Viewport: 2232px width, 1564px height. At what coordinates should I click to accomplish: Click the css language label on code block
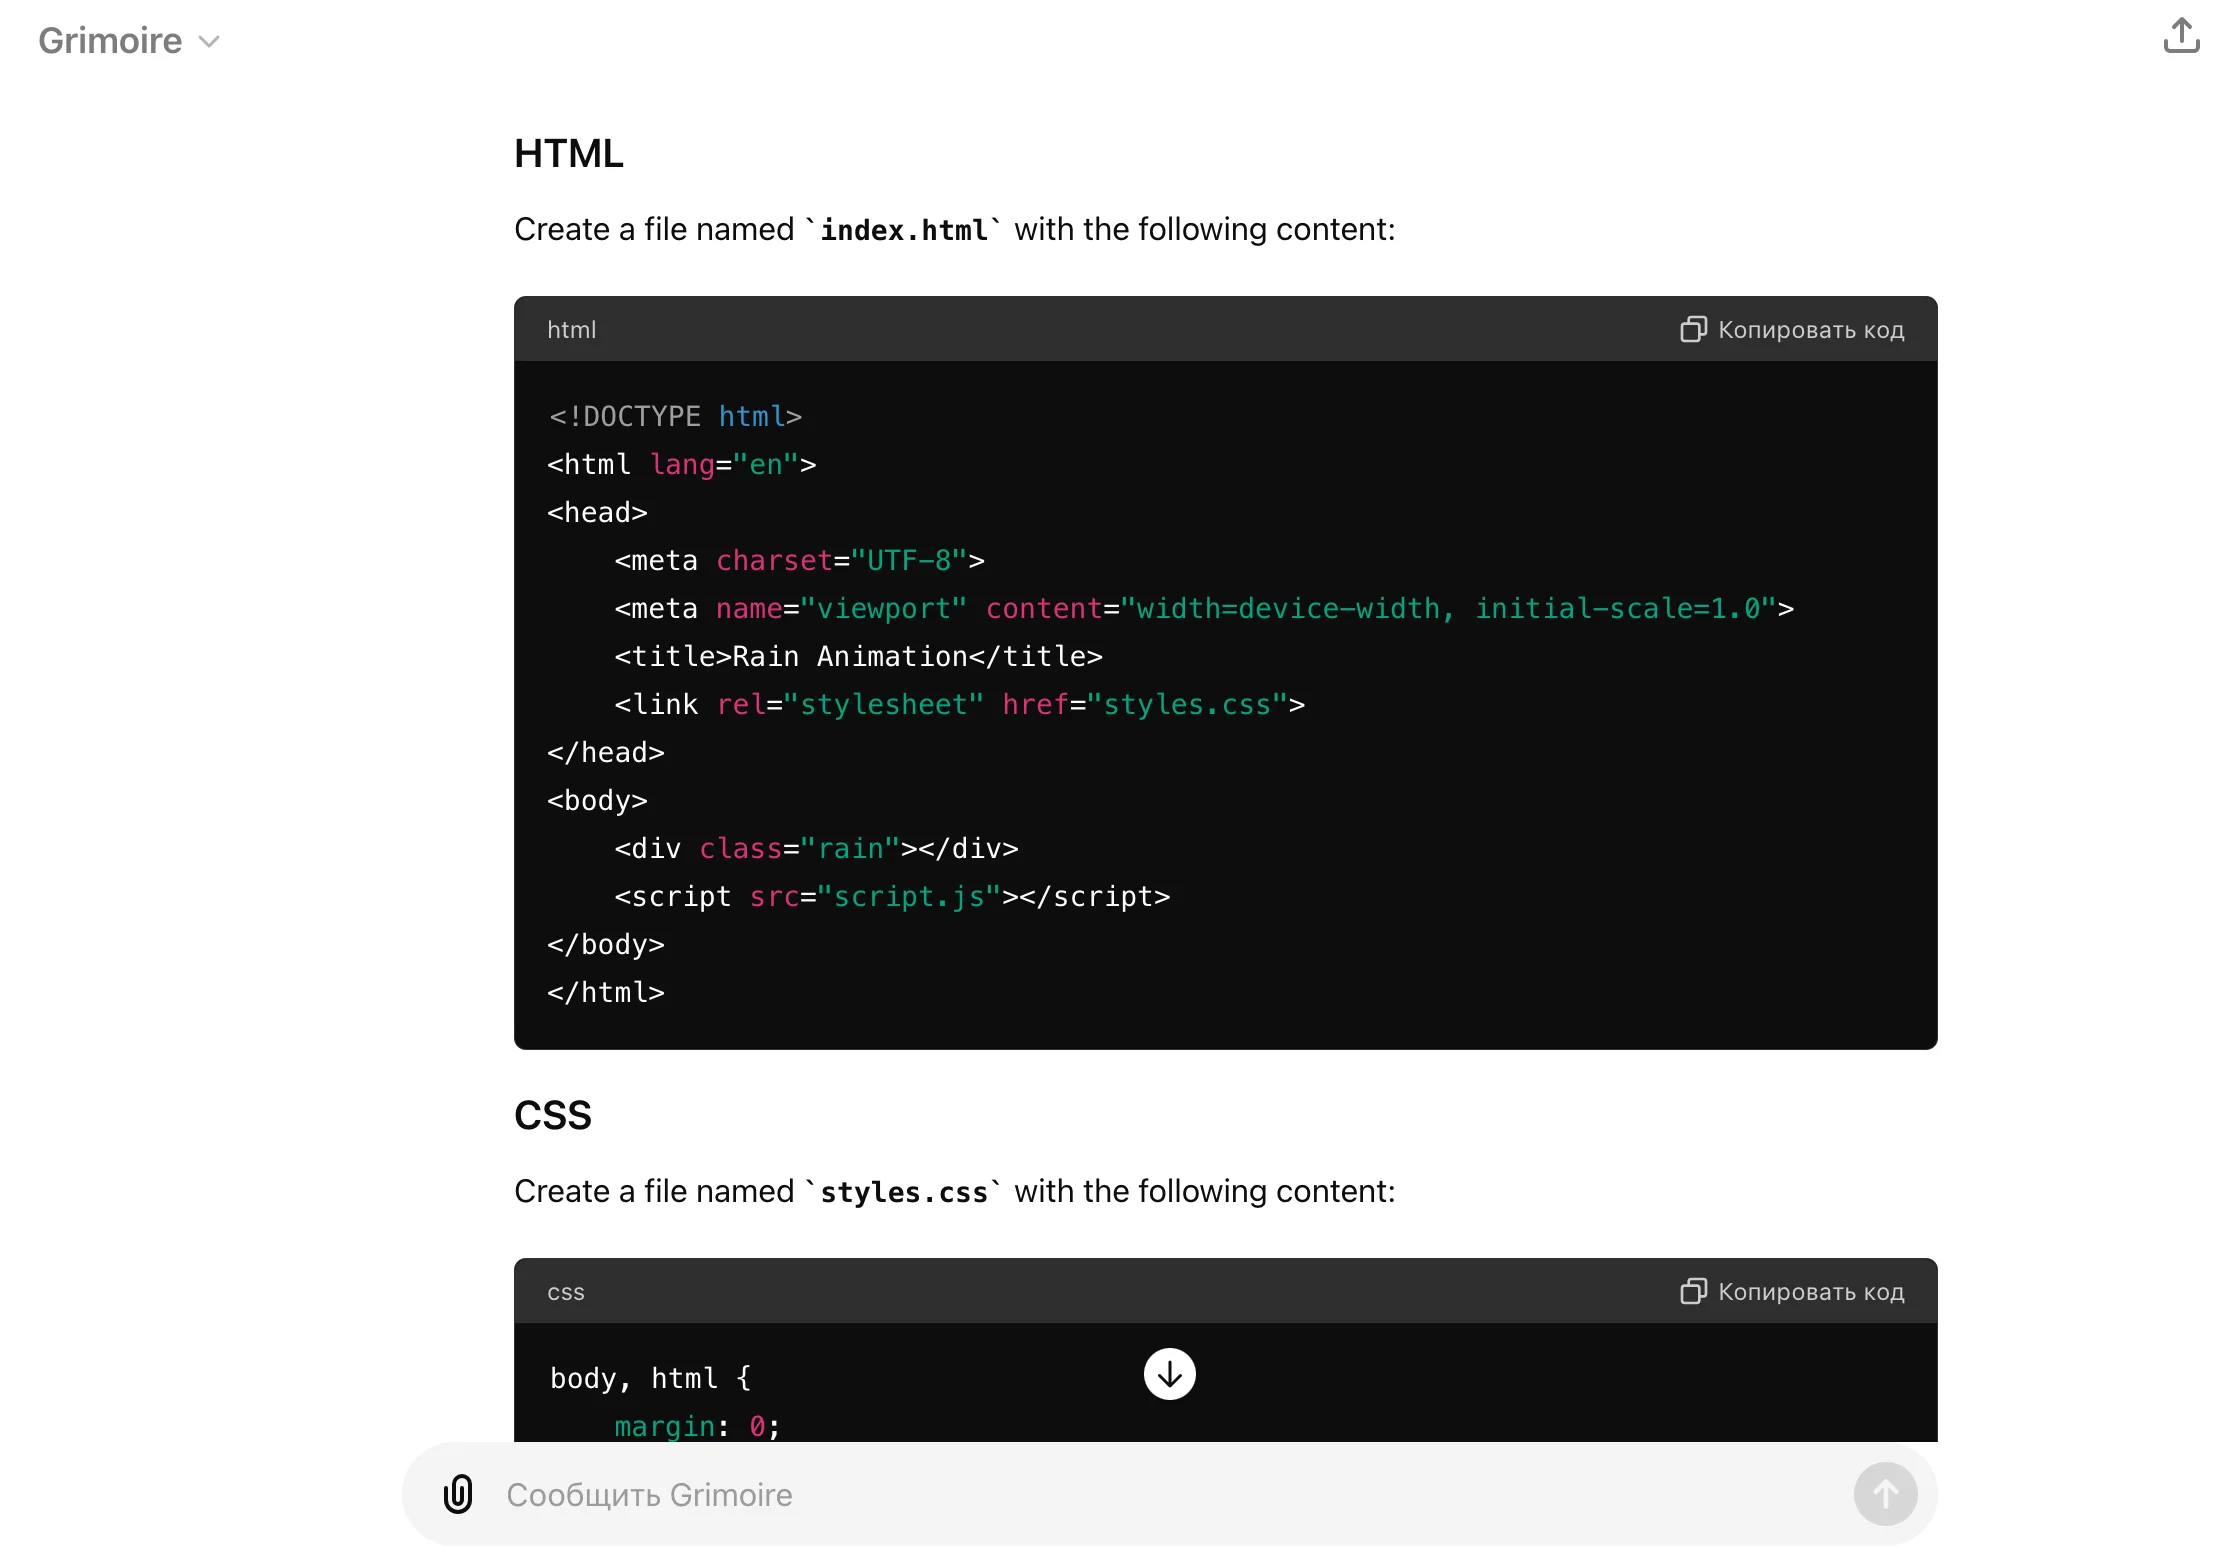click(x=565, y=1292)
